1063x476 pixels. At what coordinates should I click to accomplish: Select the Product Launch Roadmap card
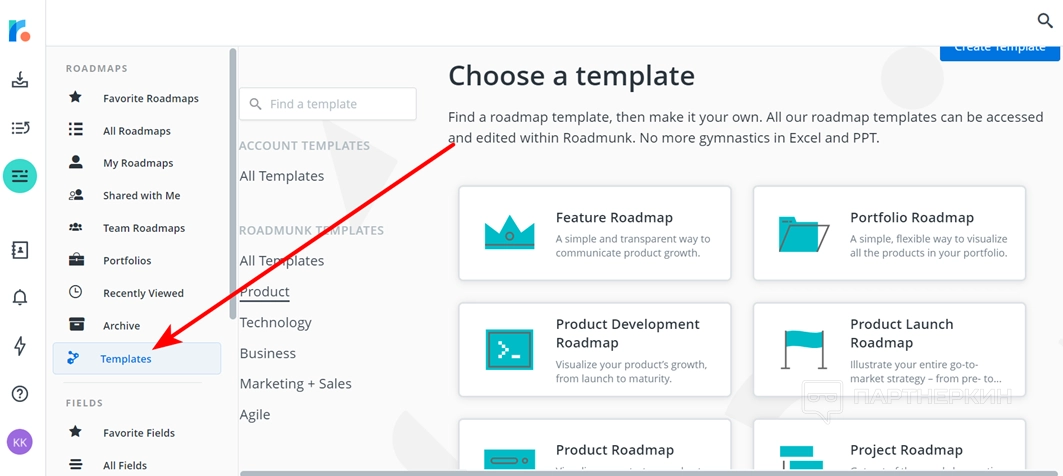coord(889,350)
